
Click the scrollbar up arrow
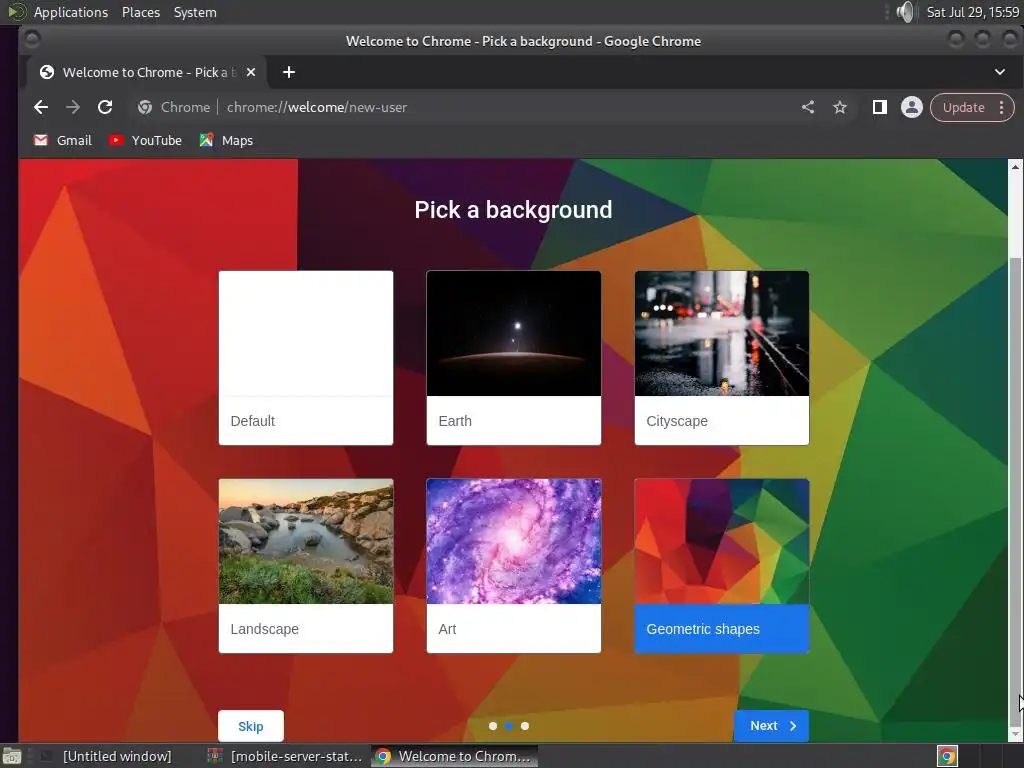1015,167
